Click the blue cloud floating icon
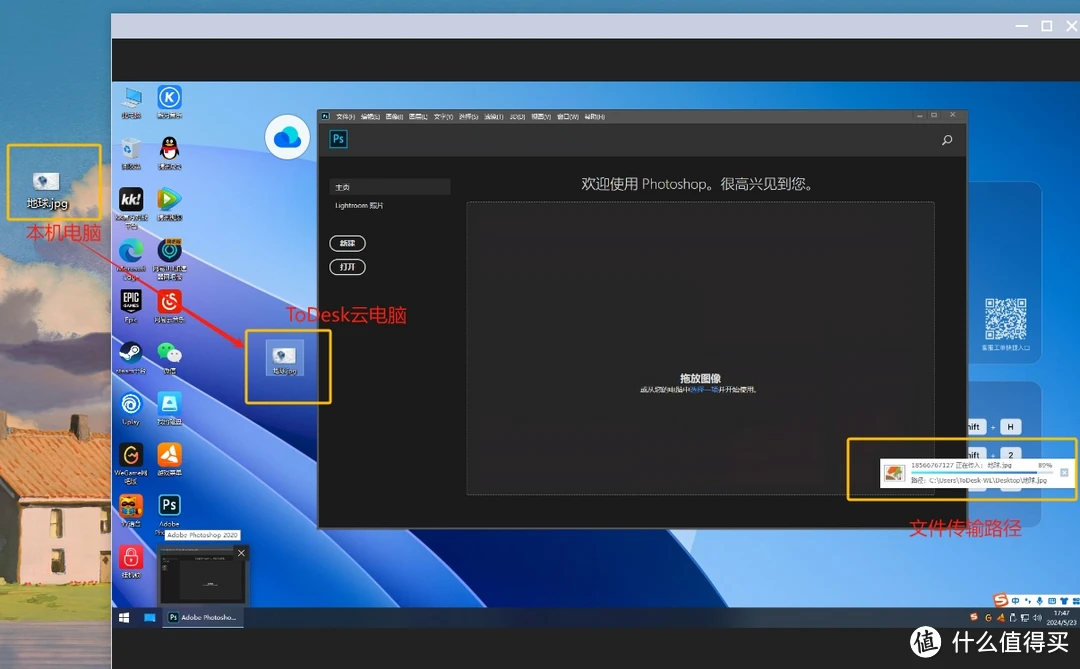1080x669 pixels. click(x=287, y=138)
